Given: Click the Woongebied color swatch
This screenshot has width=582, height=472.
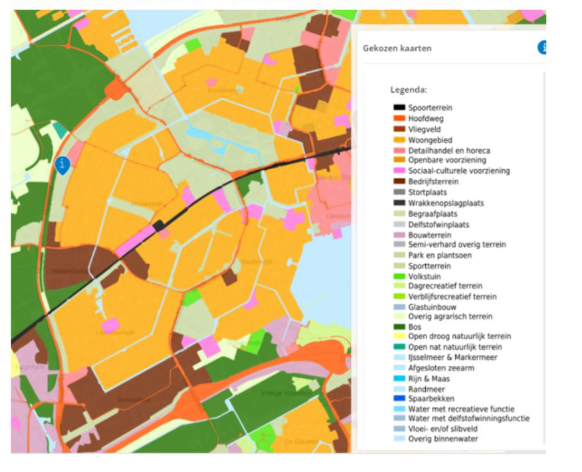Looking at the screenshot, I should (399, 140).
